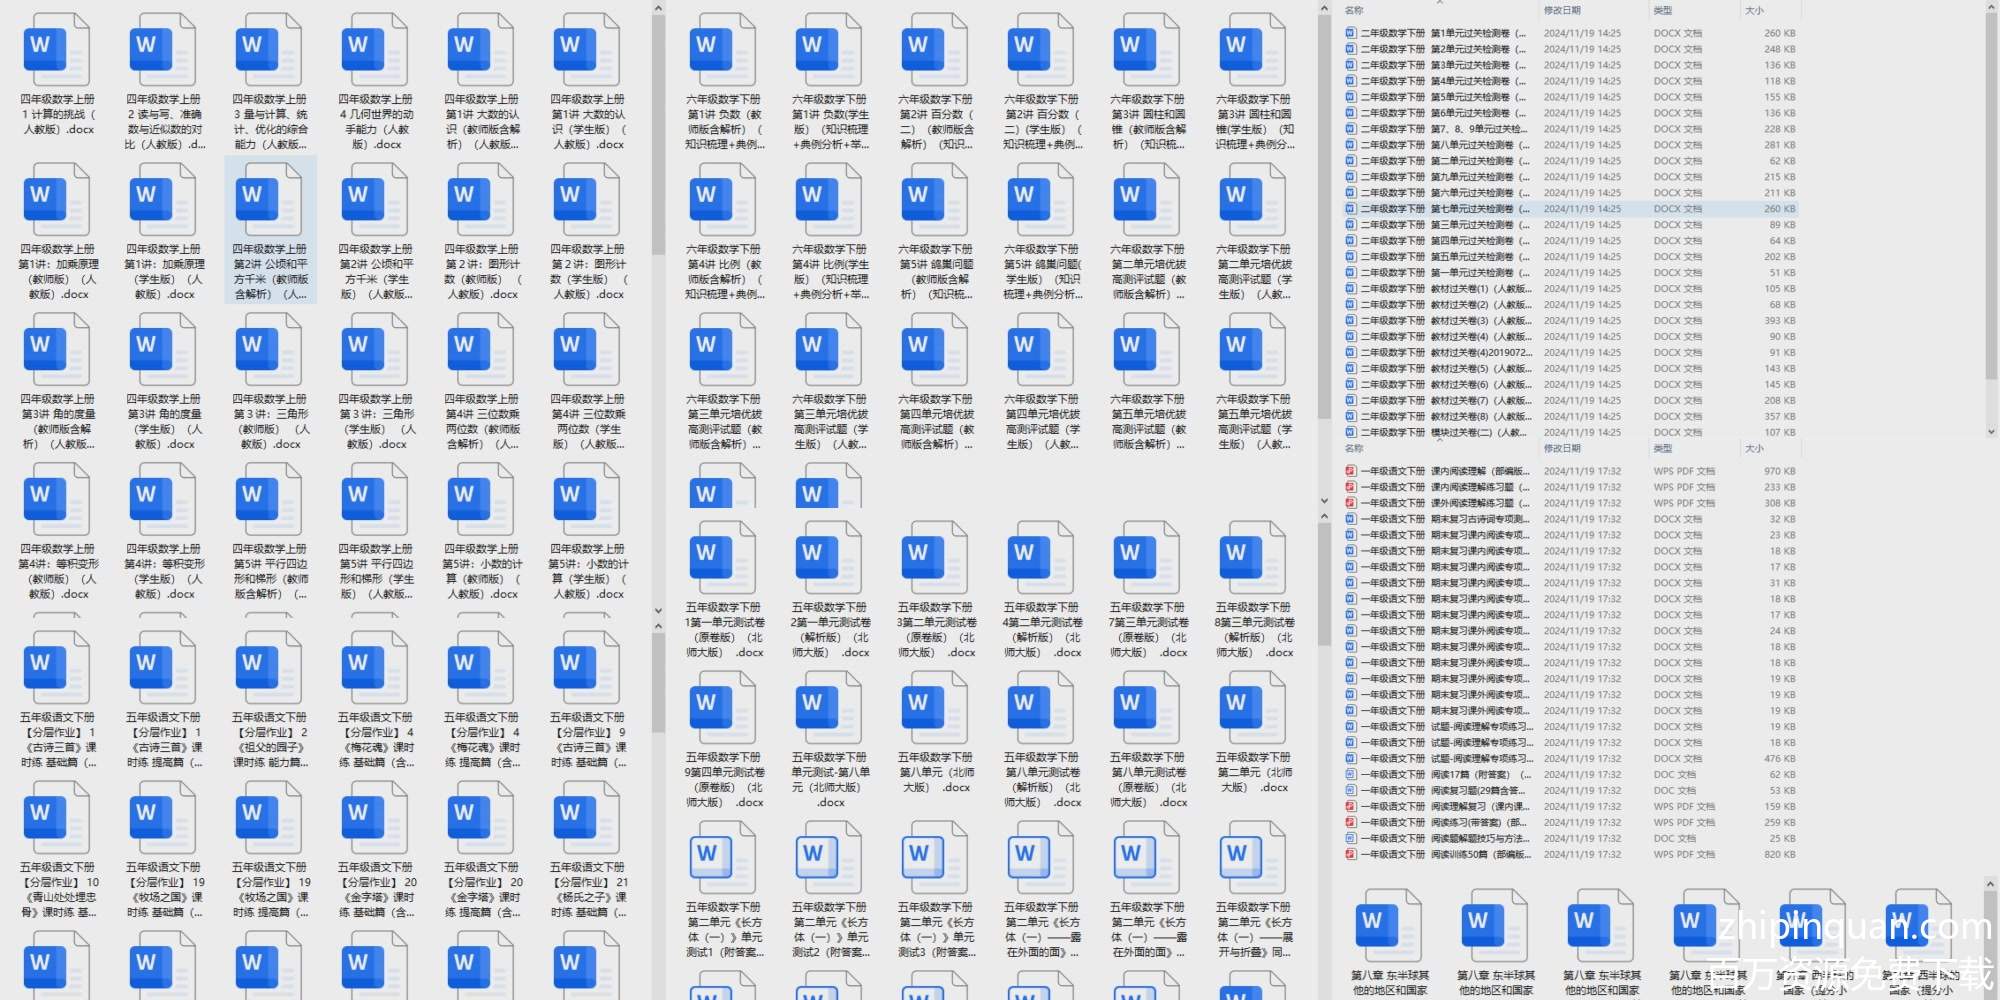Select row '阅读复习题(29篇含答...'
The height and width of the screenshot is (1000, 2000).
[x=1570, y=790]
